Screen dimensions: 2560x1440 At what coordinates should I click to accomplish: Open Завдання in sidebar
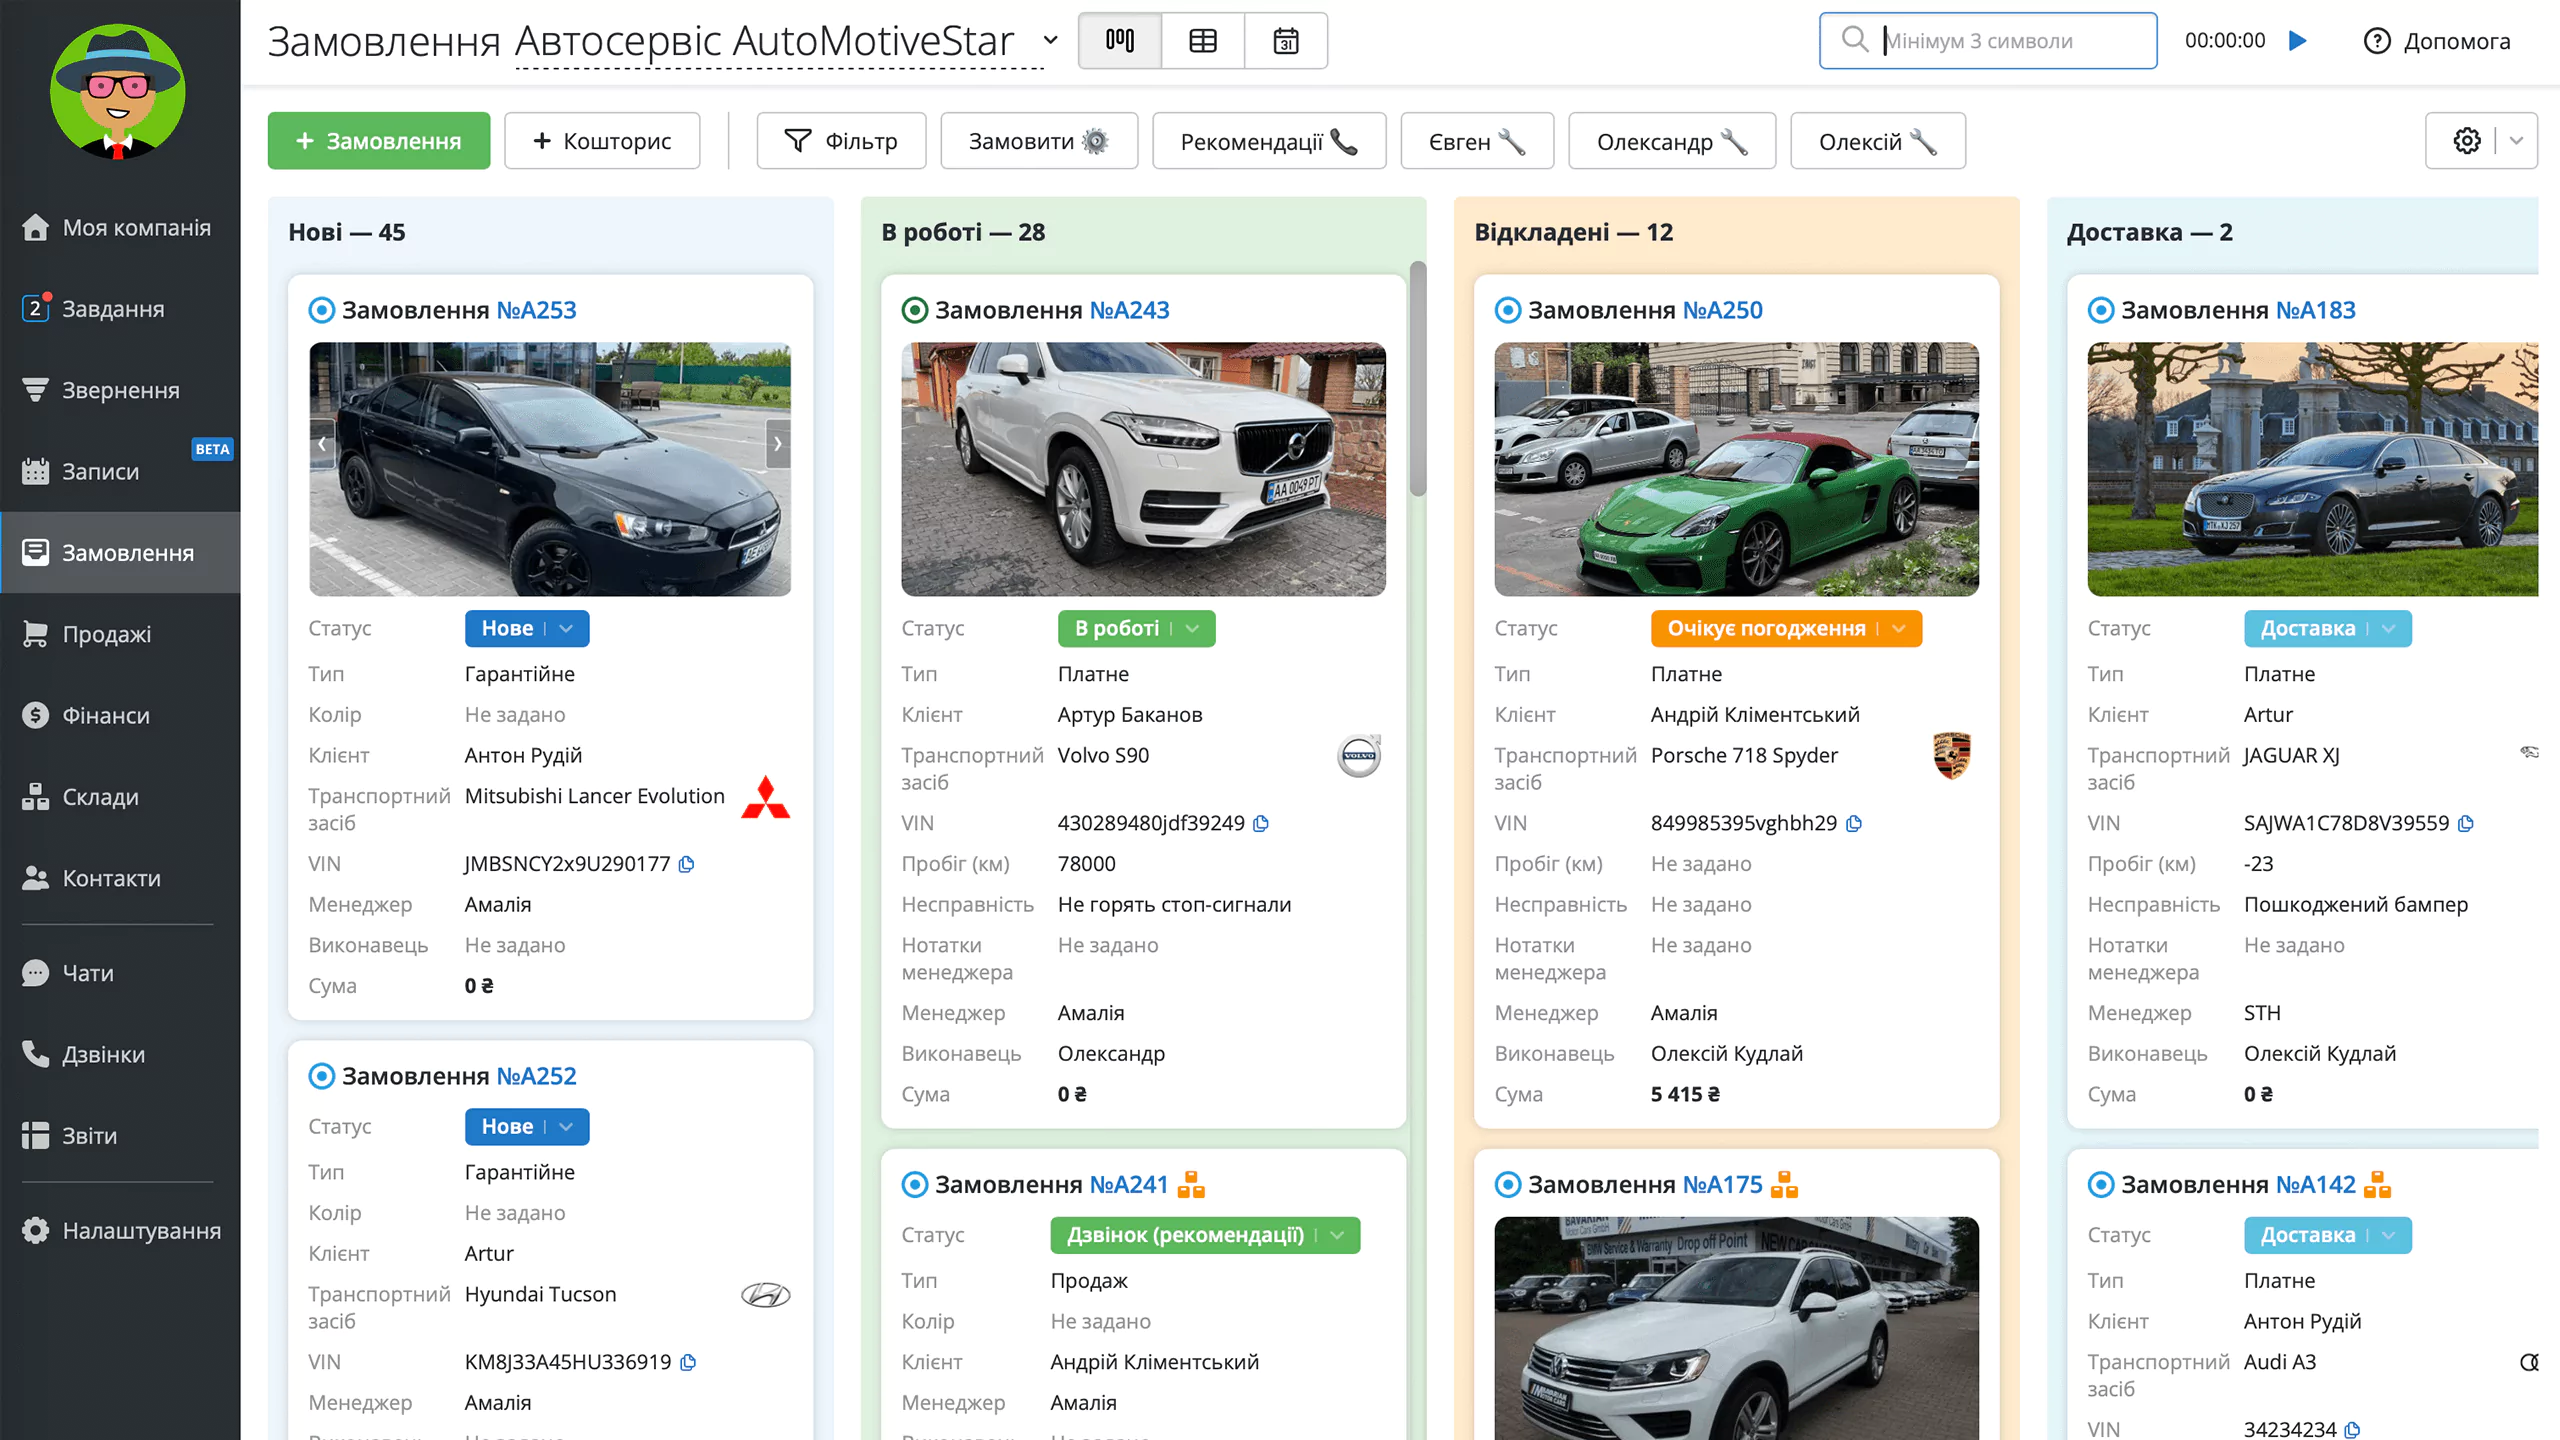coord(120,309)
